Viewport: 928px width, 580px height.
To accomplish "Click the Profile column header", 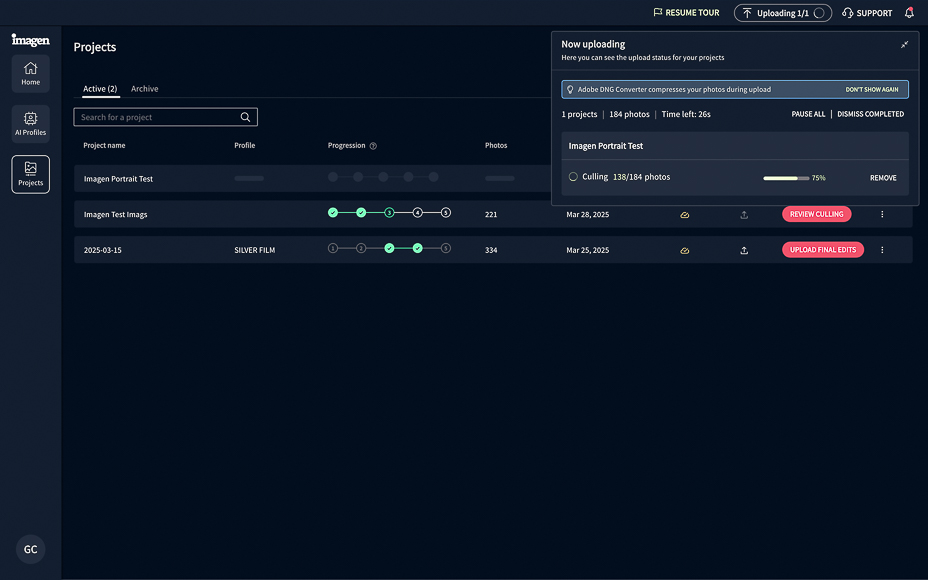I will click(x=244, y=146).
